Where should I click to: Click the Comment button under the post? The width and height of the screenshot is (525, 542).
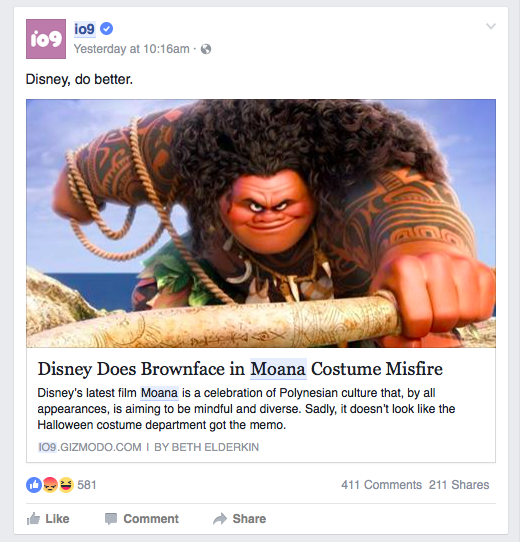[142, 518]
